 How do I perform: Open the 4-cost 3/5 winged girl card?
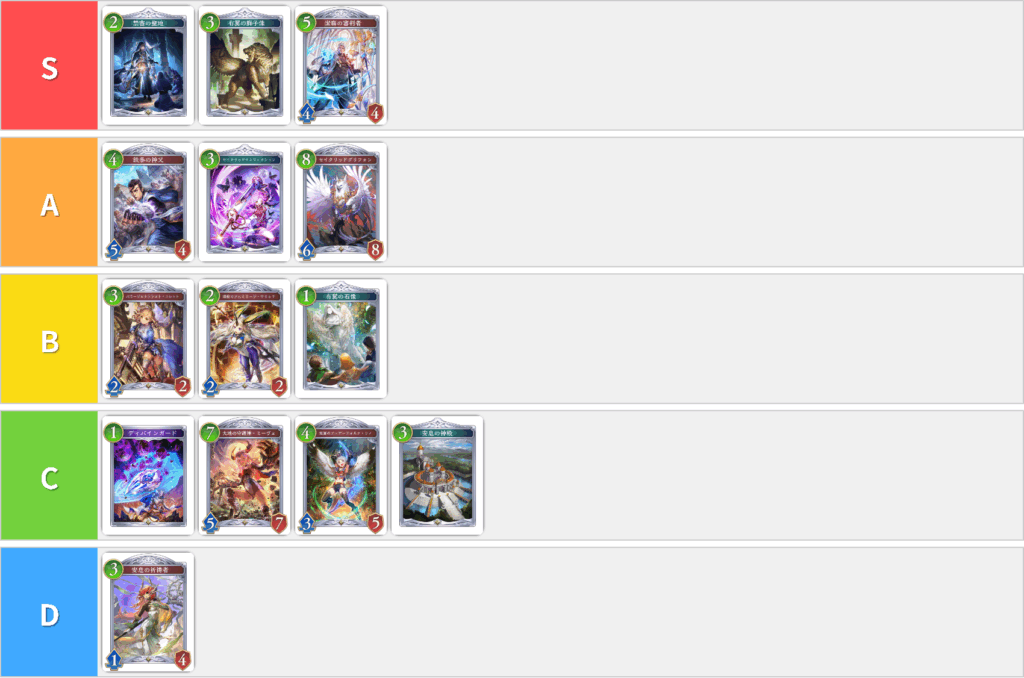[x=341, y=475]
